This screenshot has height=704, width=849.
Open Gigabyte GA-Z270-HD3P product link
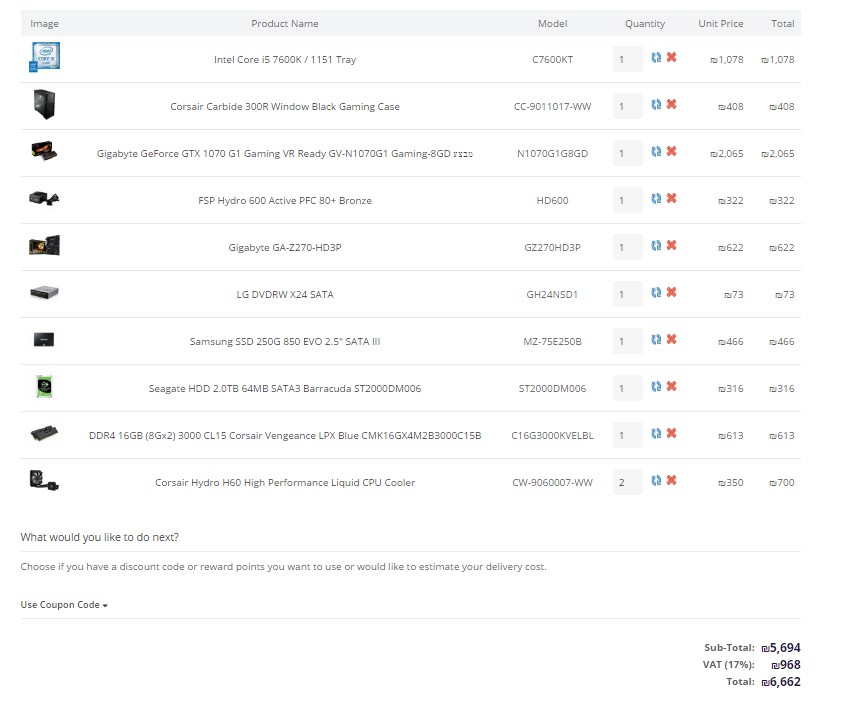click(285, 247)
